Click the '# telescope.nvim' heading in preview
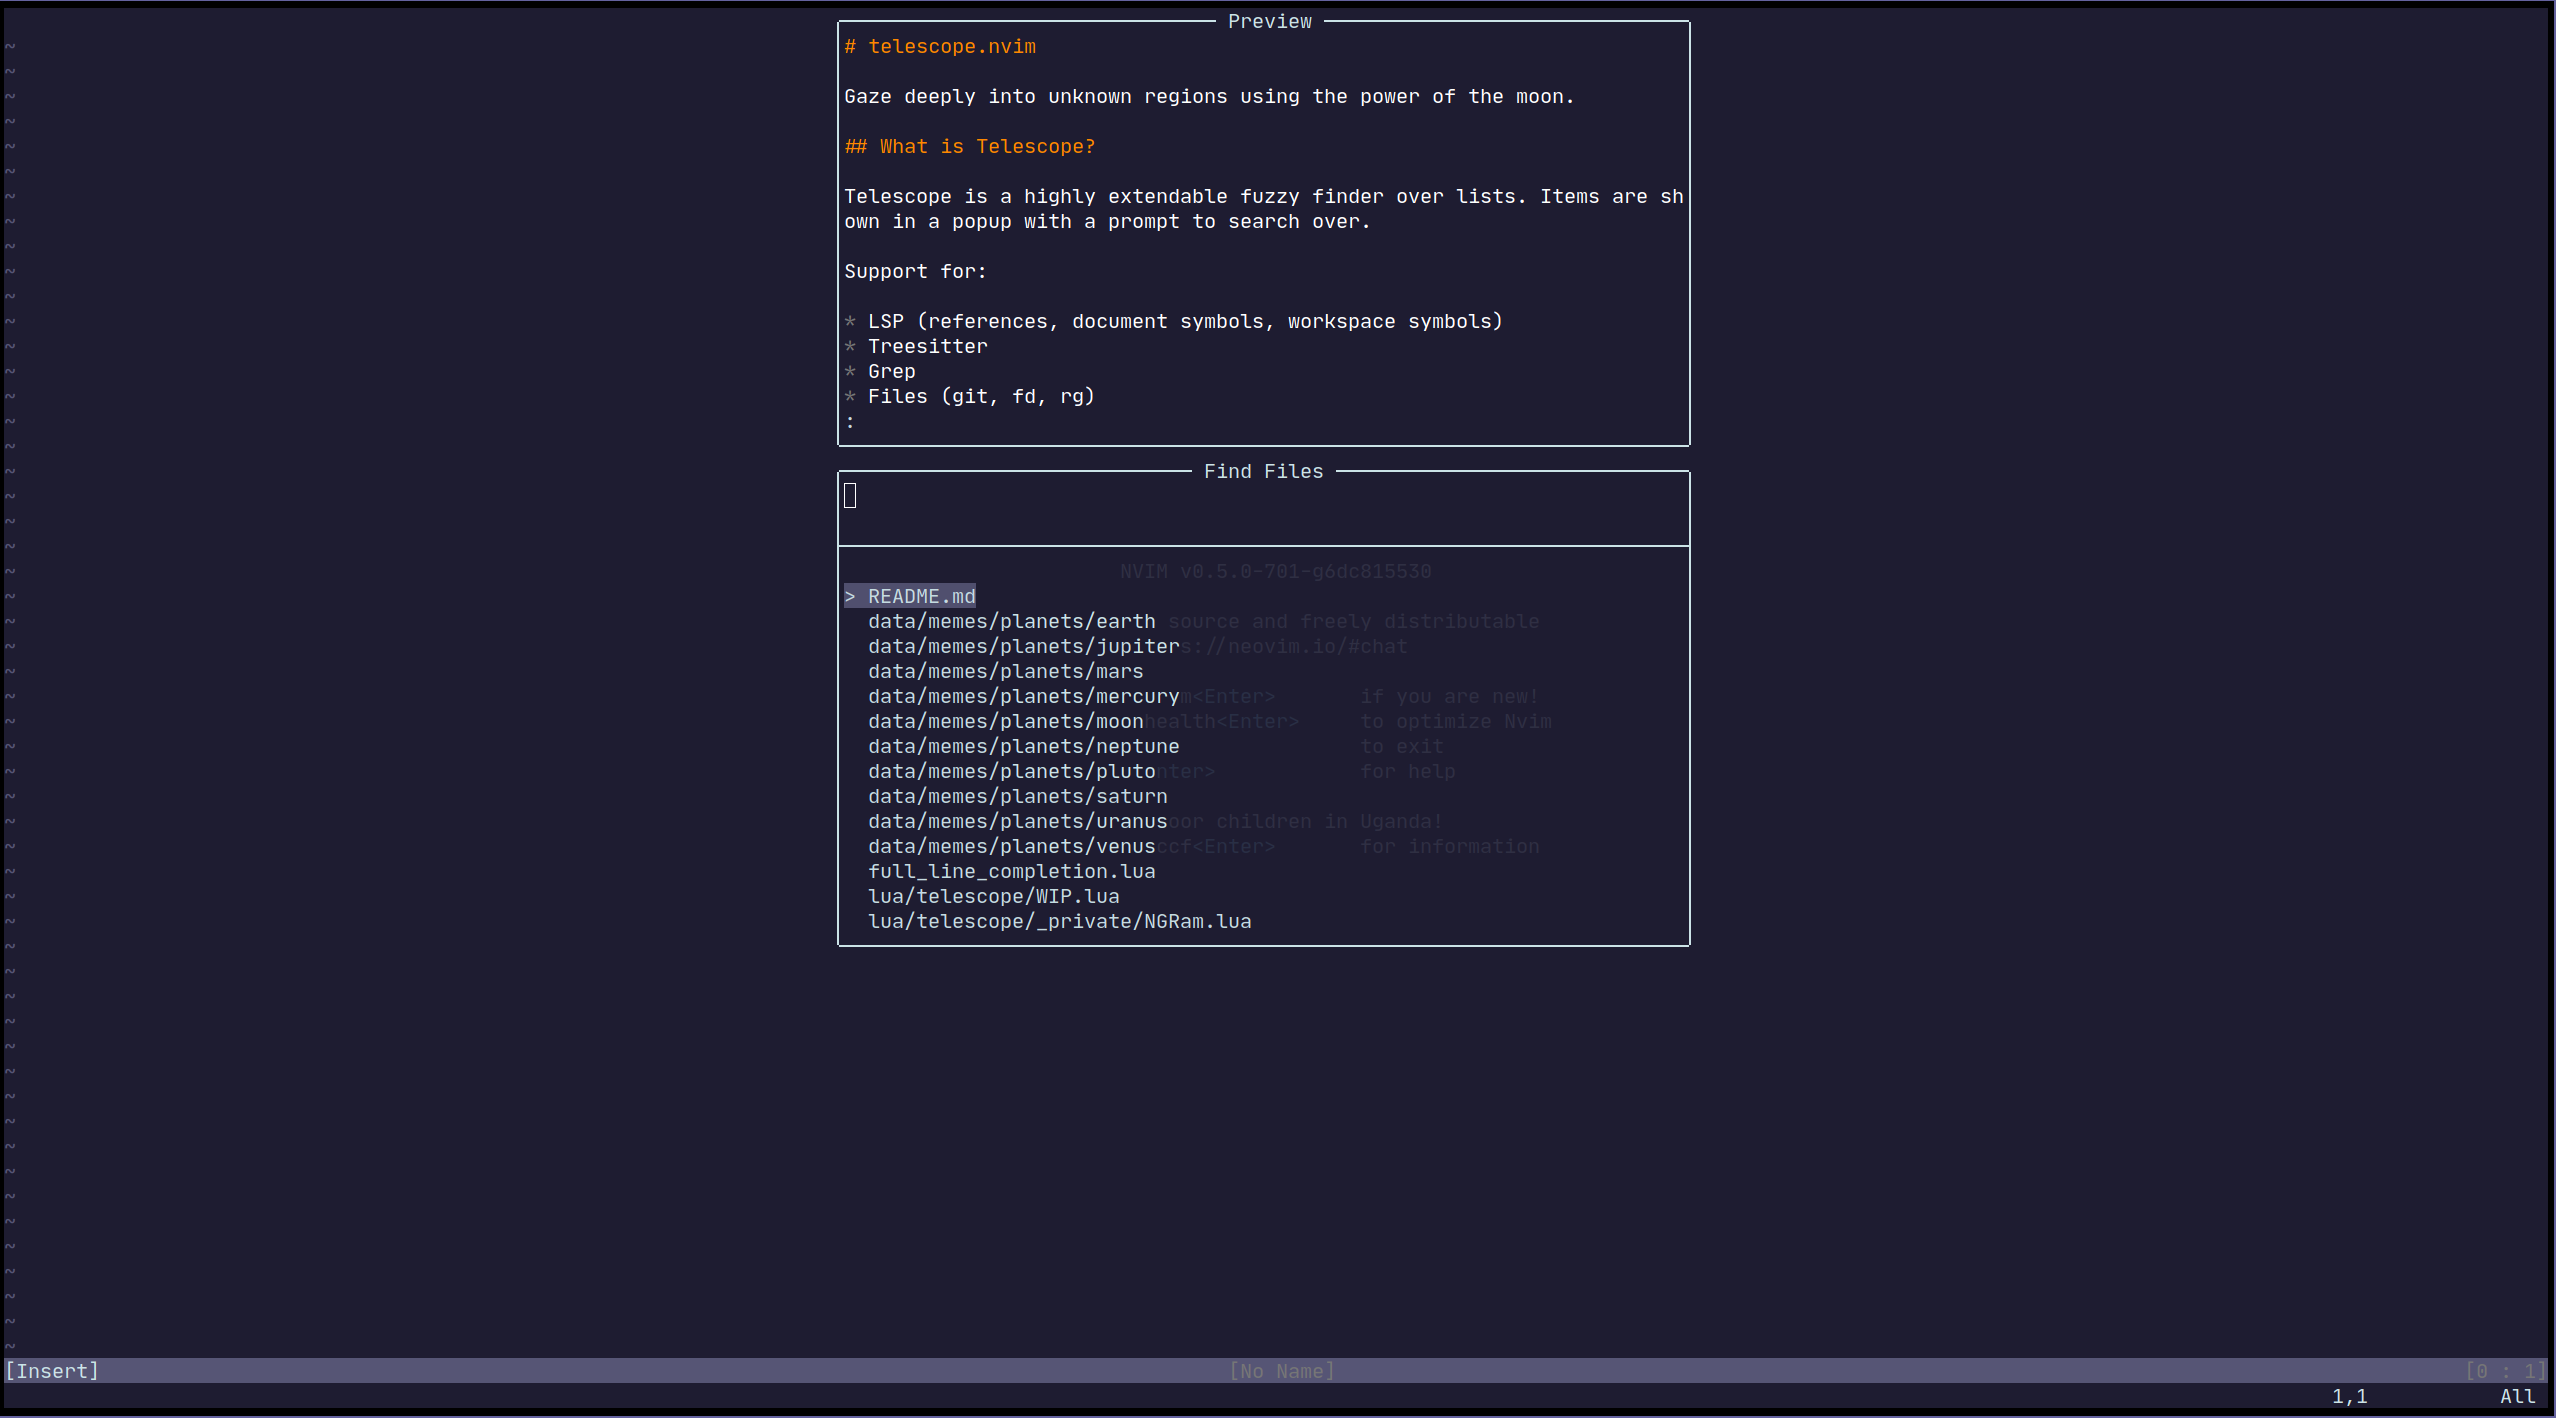2556x1418 pixels. tap(940, 47)
